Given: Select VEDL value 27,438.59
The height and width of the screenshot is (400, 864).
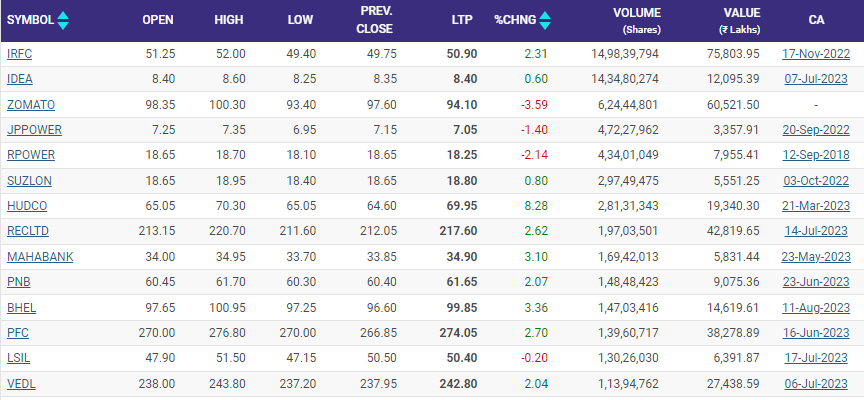Looking at the screenshot, I should (734, 383).
